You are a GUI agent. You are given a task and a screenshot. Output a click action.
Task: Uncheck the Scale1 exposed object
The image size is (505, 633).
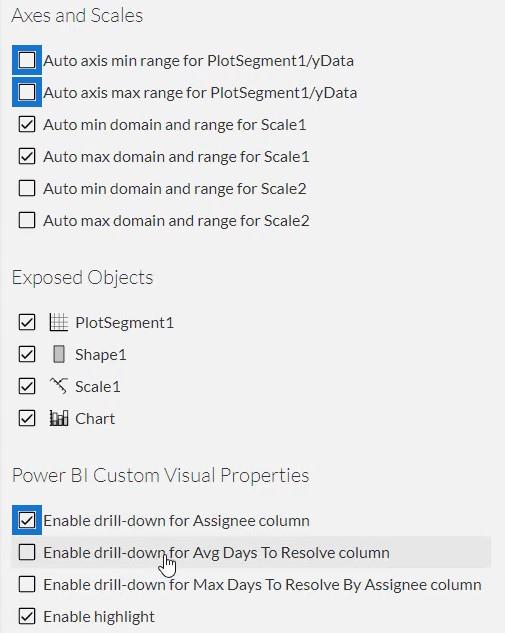point(27,386)
